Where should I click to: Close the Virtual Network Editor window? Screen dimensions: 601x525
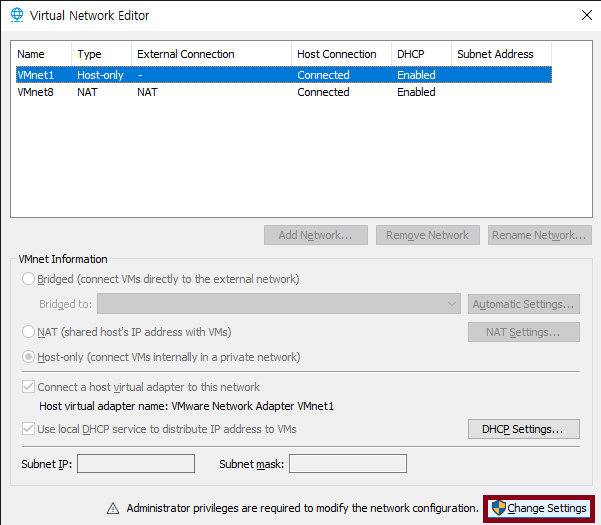point(587,15)
